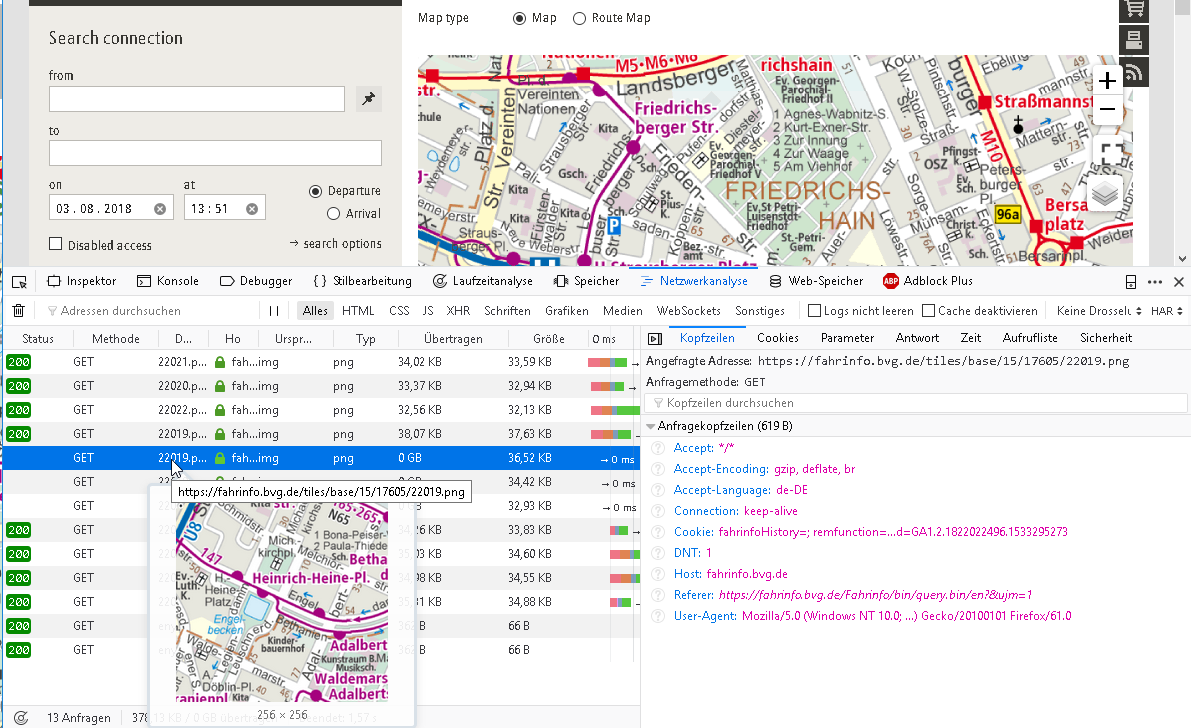Open the Antwort details tab
The width and height of the screenshot is (1191, 728).
(x=917, y=338)
